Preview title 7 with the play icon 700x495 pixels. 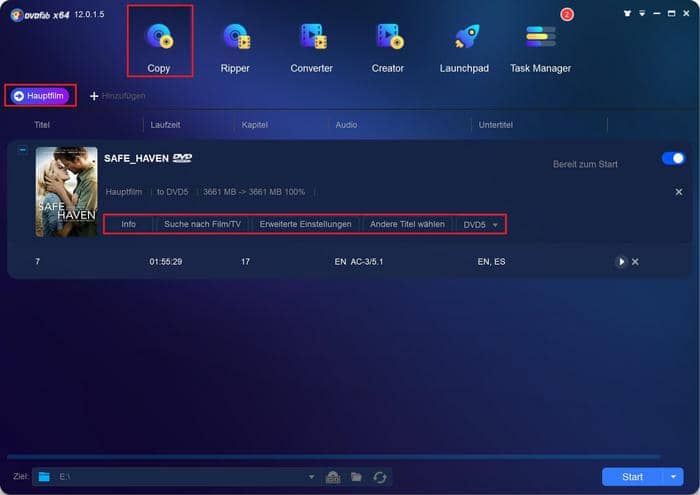(x=621, y=262)
